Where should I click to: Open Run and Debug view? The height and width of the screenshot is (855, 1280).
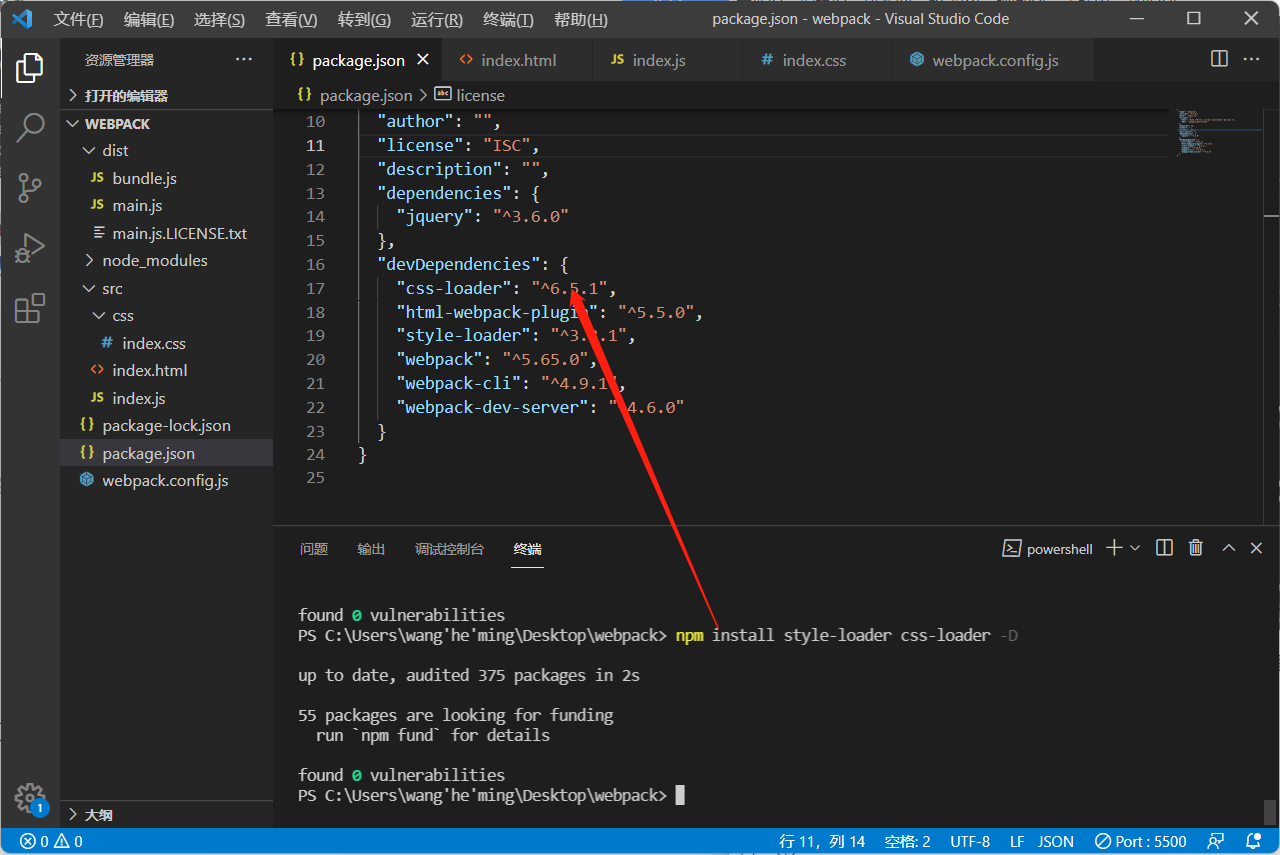pyautogui.click(x=30, y=247)
